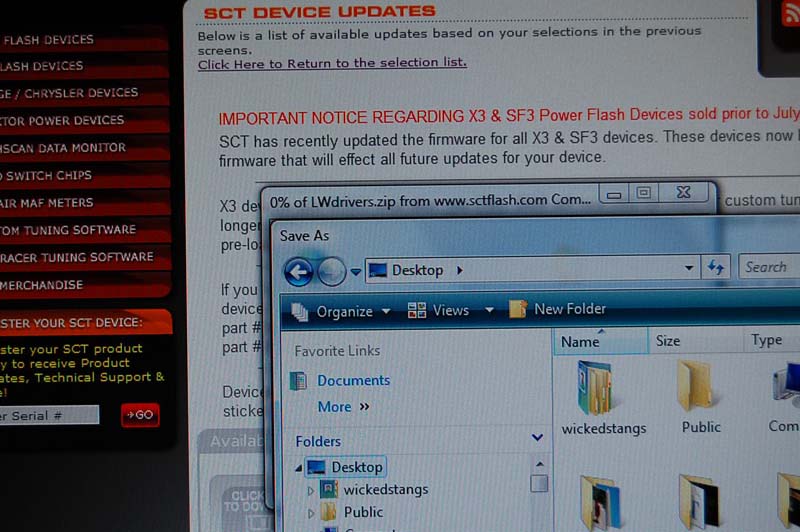Open Documents favorite link
This screenshot has width=800, height=532.
tap(353, 381)
